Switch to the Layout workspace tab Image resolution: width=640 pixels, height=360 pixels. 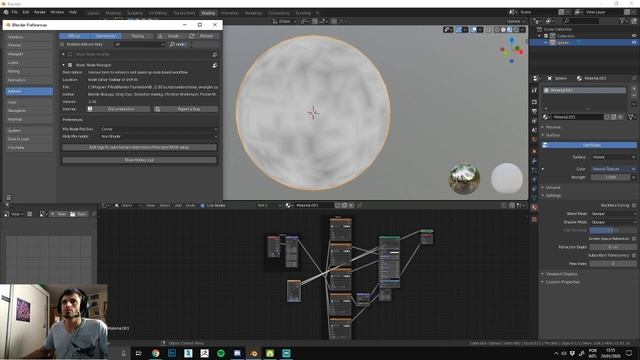[93, 13]
